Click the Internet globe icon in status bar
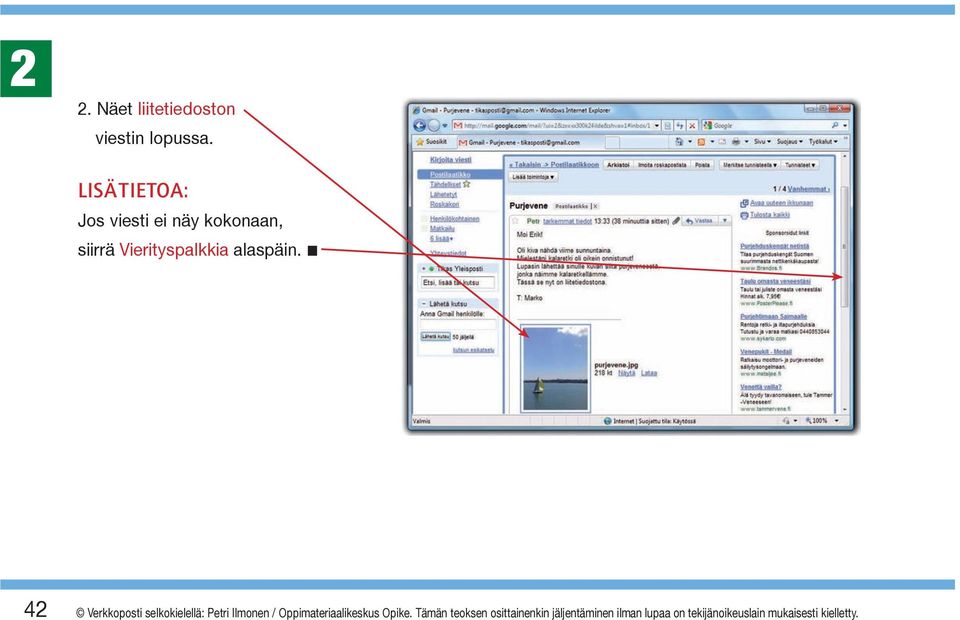Viewport: 960px width, 620px height. click(x=607, y=421)
